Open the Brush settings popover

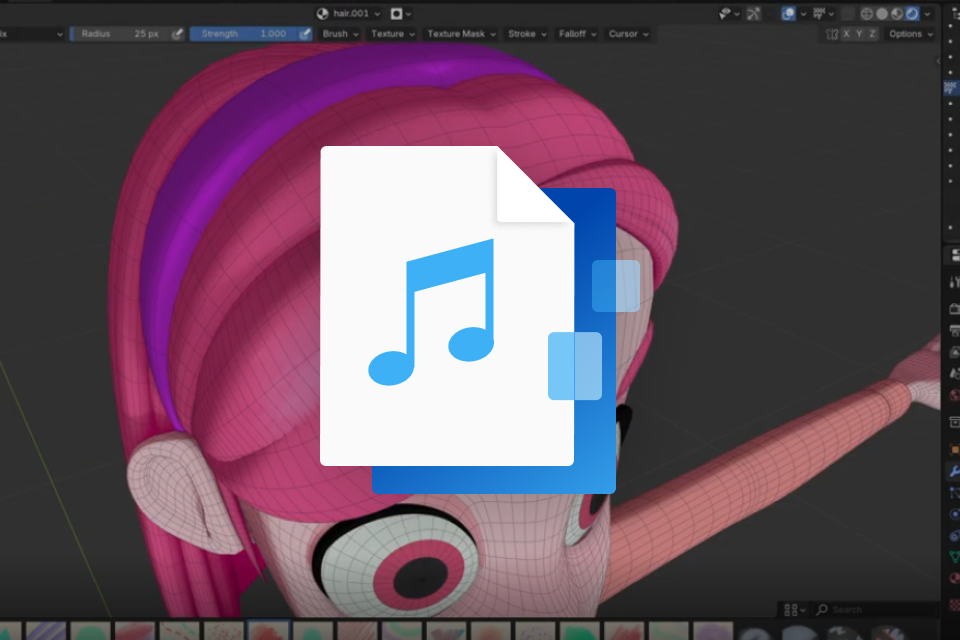(x=340, y=34)
